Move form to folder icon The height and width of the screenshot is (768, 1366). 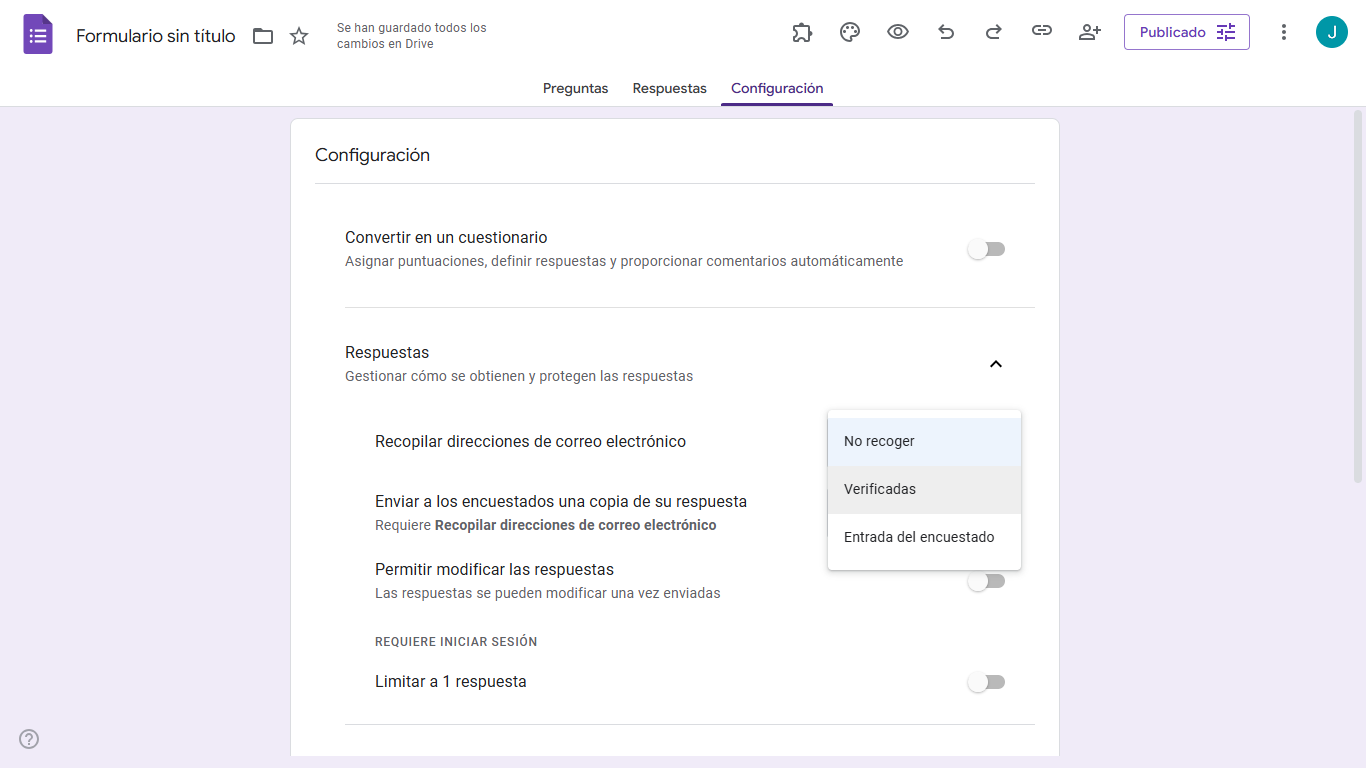(x=263, y=36)
